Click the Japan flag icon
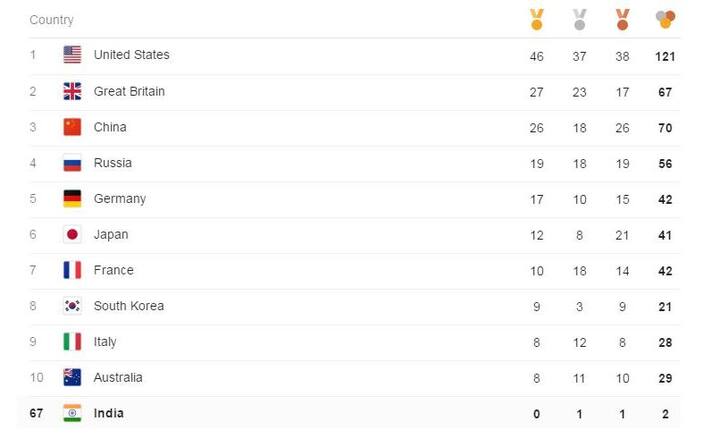The image size is (720, 447). (x=72, y=234)
